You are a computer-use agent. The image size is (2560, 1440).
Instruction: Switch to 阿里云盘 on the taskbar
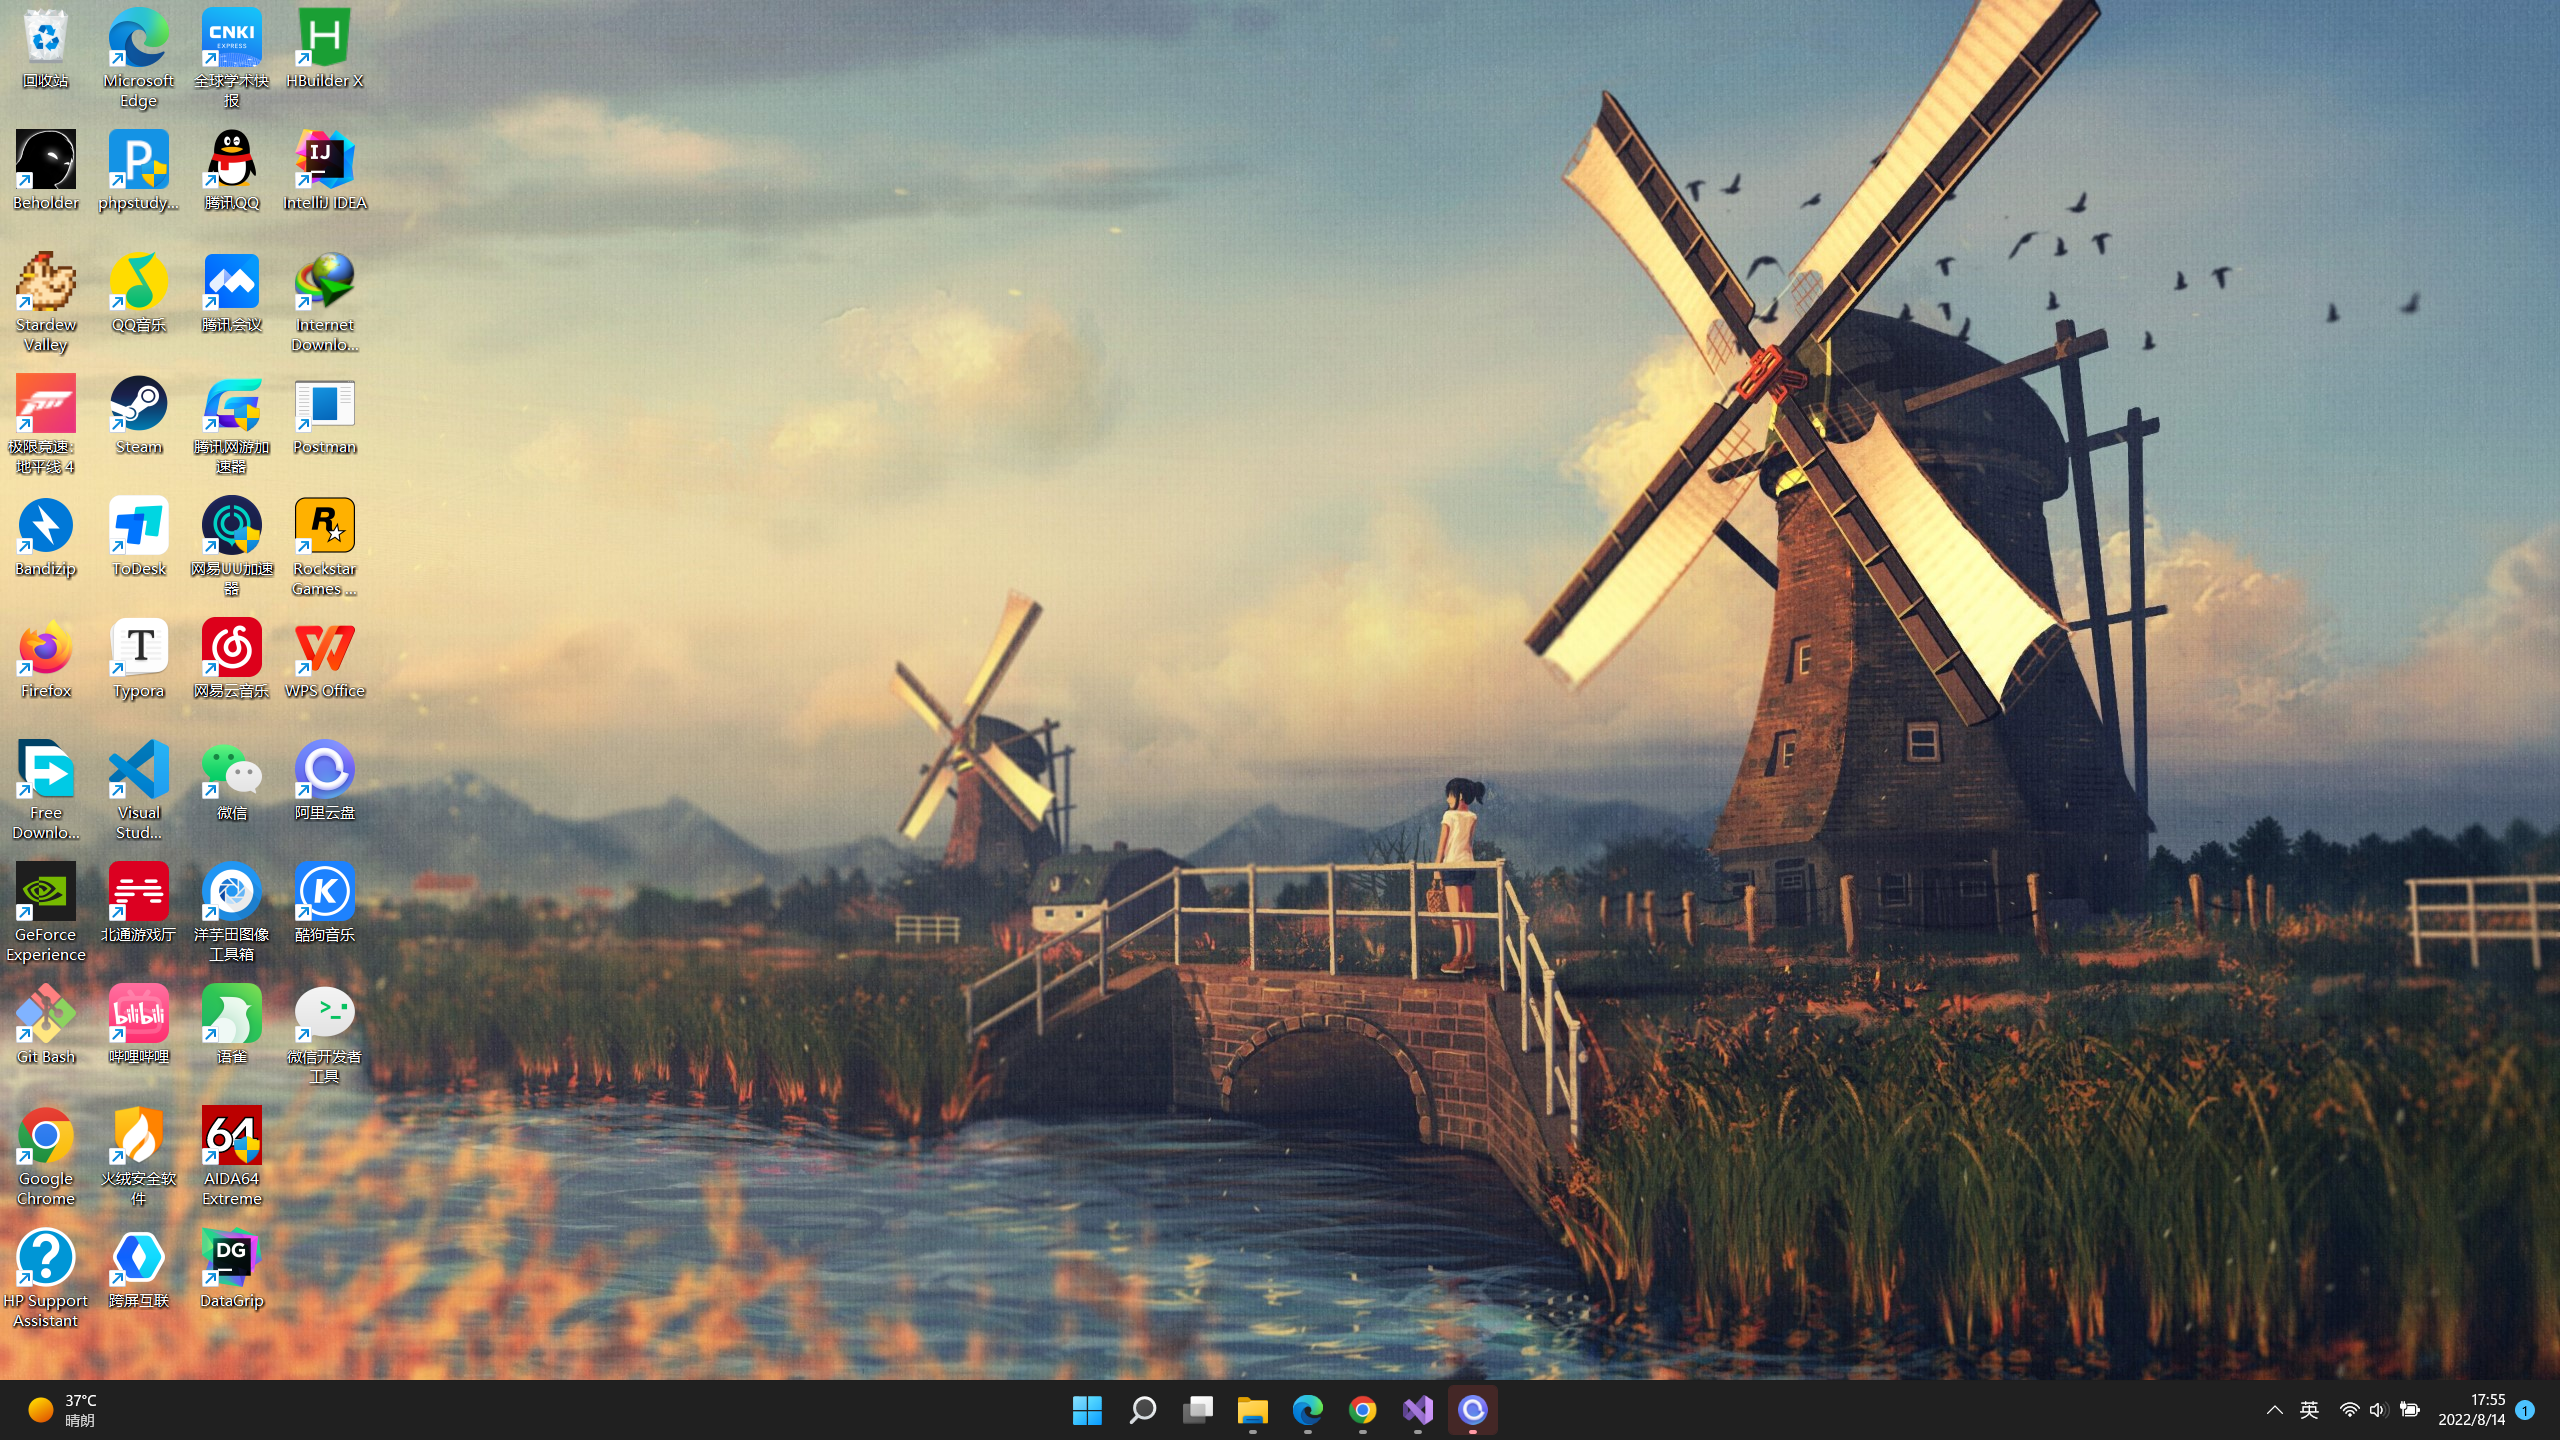point(1472,1410)
